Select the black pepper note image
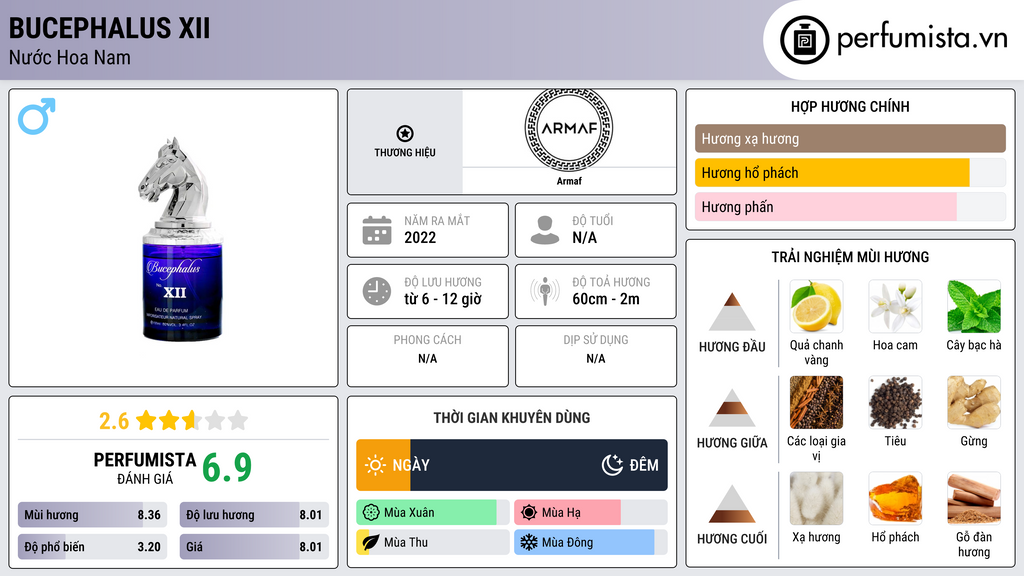Image resolution: width=1024 pixels, height=576 pixels. tap(895, 402)
